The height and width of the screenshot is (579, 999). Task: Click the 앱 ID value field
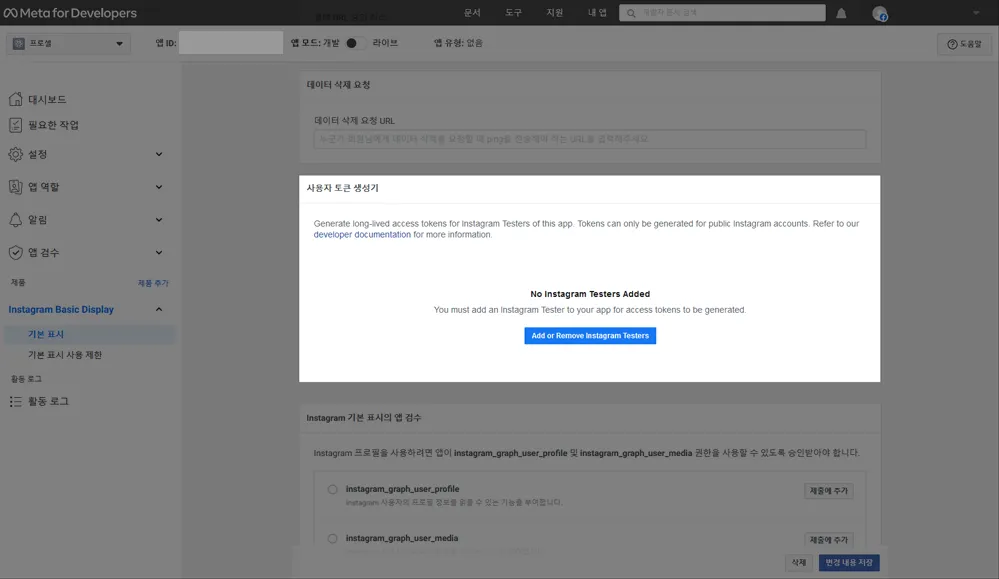(231, 43)
